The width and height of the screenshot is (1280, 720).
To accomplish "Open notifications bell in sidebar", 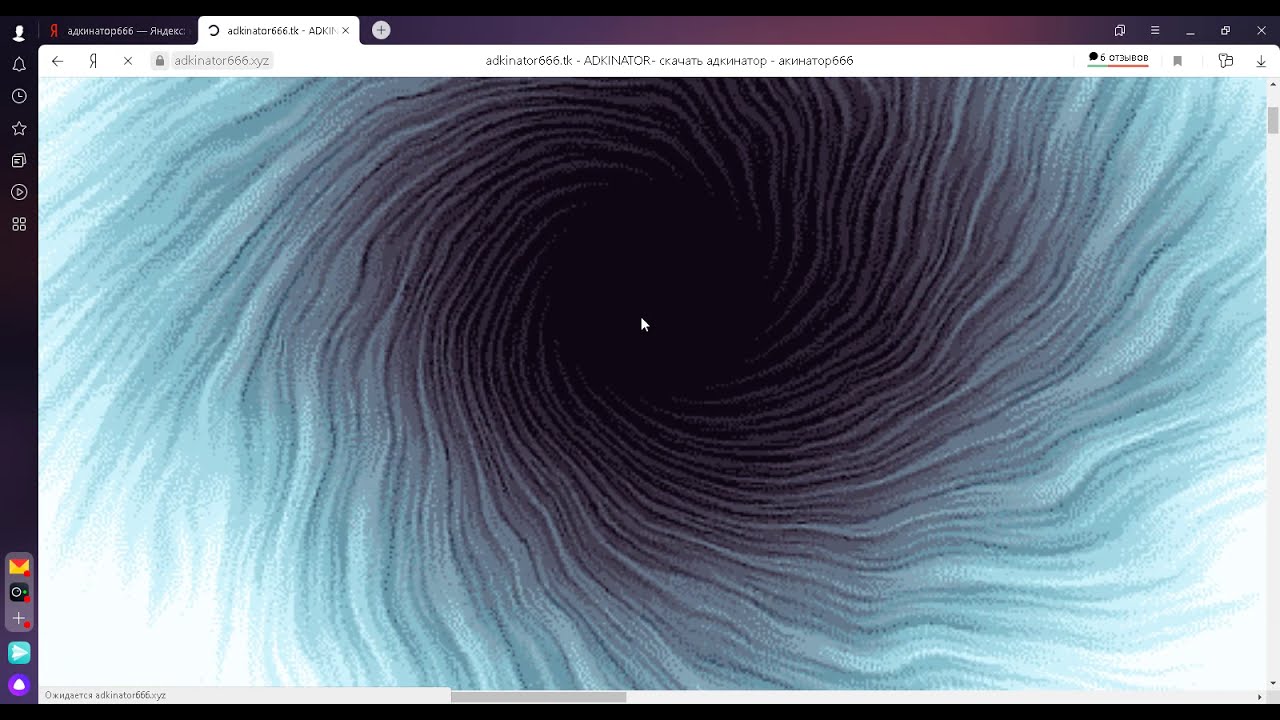I will 19,64.
